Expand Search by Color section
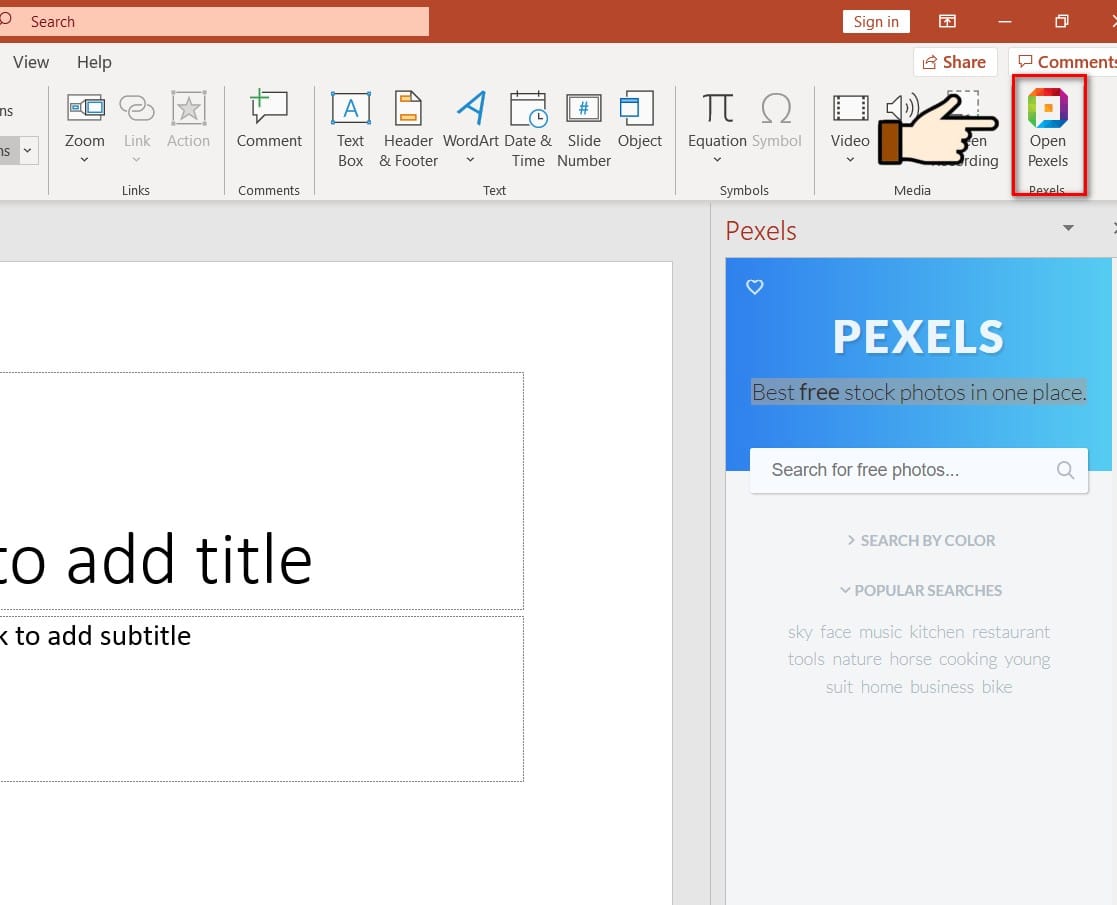Image resolution: width=1117 pixels, height=905 pixels. 920,540
